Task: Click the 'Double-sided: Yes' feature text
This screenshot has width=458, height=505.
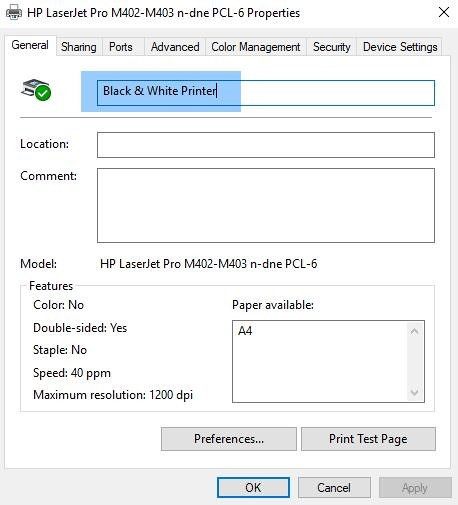Action: [80, 328]
